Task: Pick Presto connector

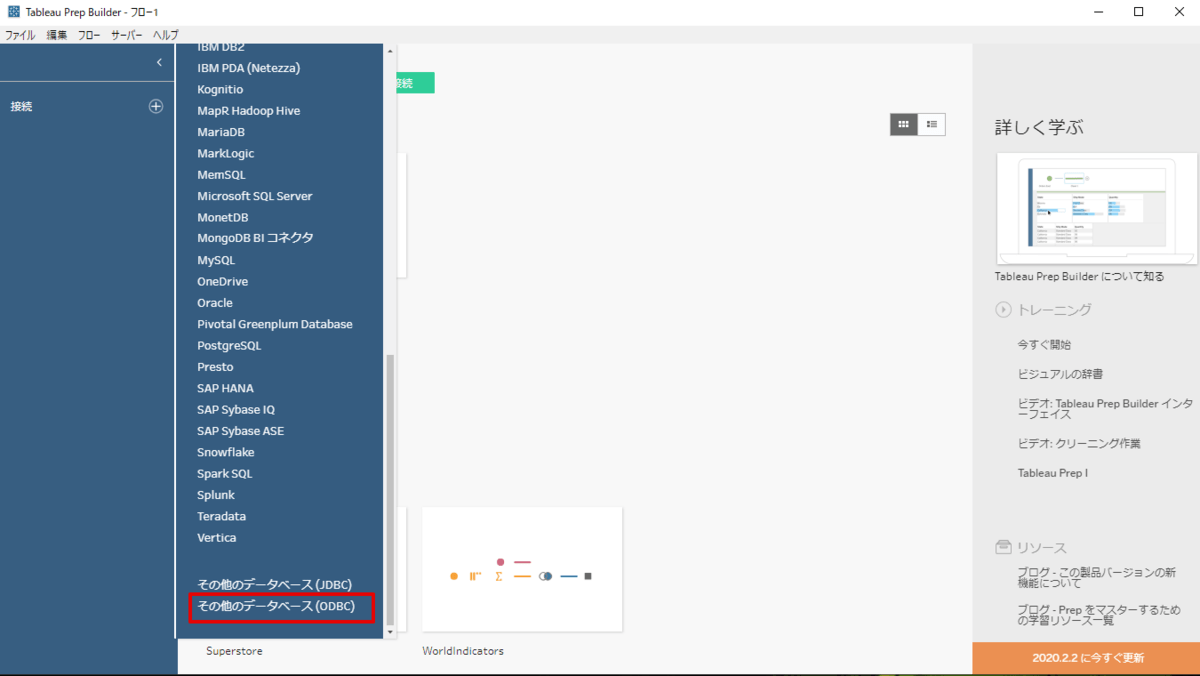Action: coord(215,367)
